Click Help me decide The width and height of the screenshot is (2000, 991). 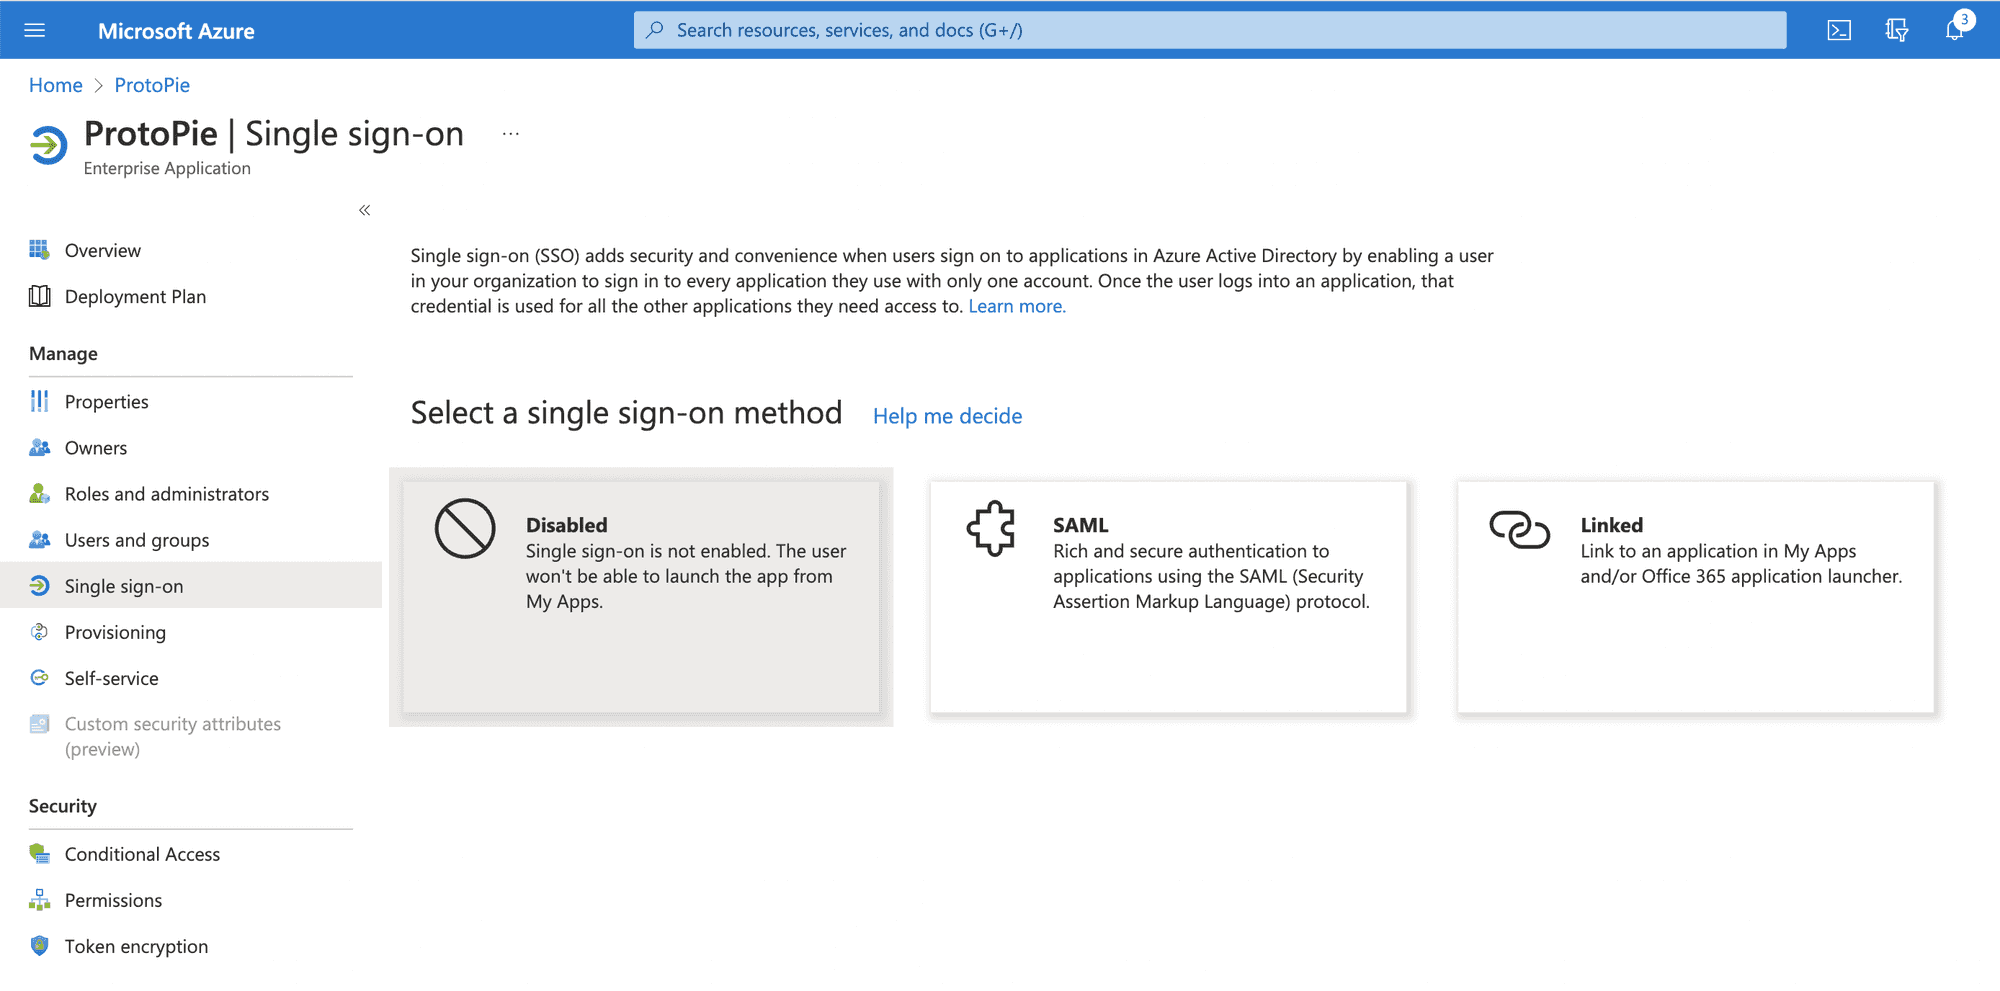pyautogui.click(x=946, y=416)
